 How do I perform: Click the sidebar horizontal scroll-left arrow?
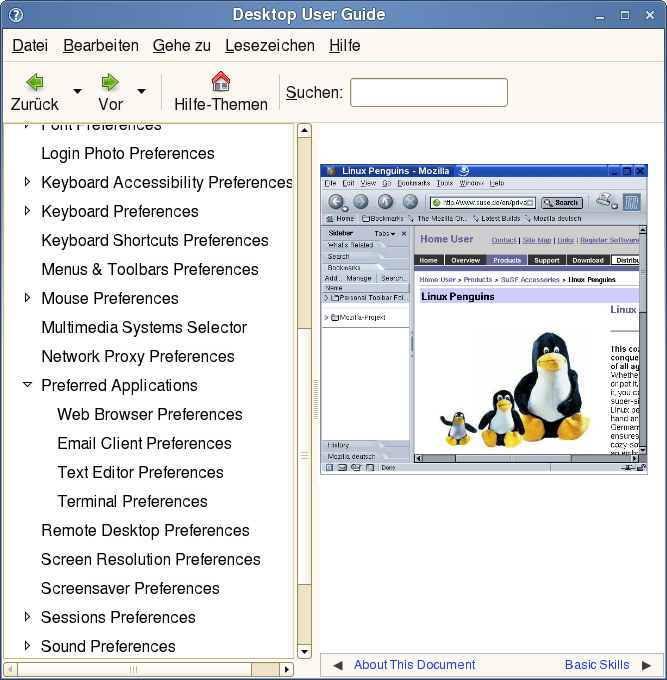coord(11,669)
